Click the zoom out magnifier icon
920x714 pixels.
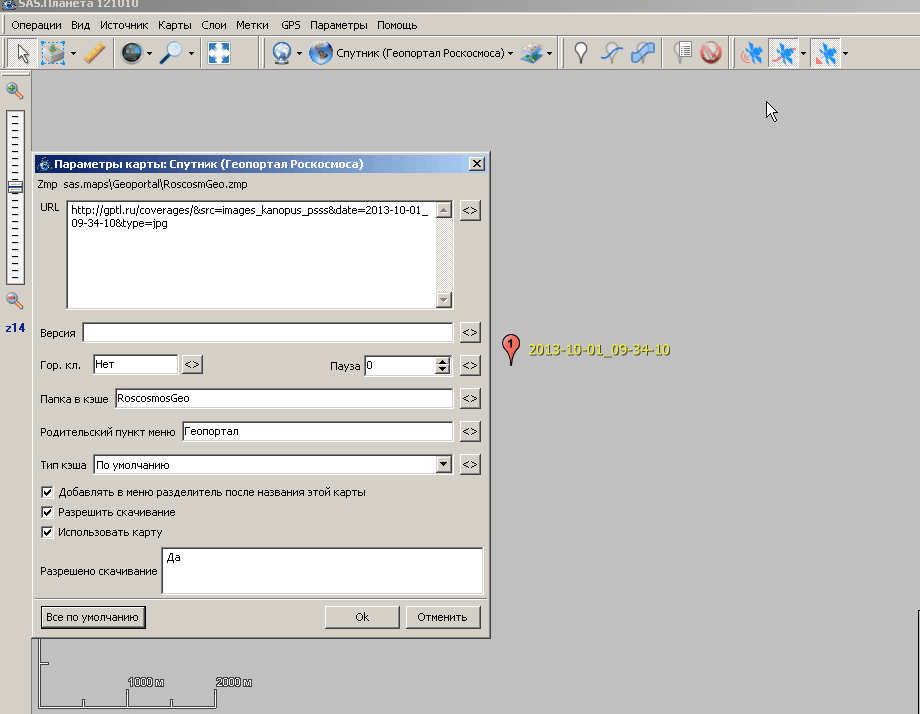click(15, 300)
